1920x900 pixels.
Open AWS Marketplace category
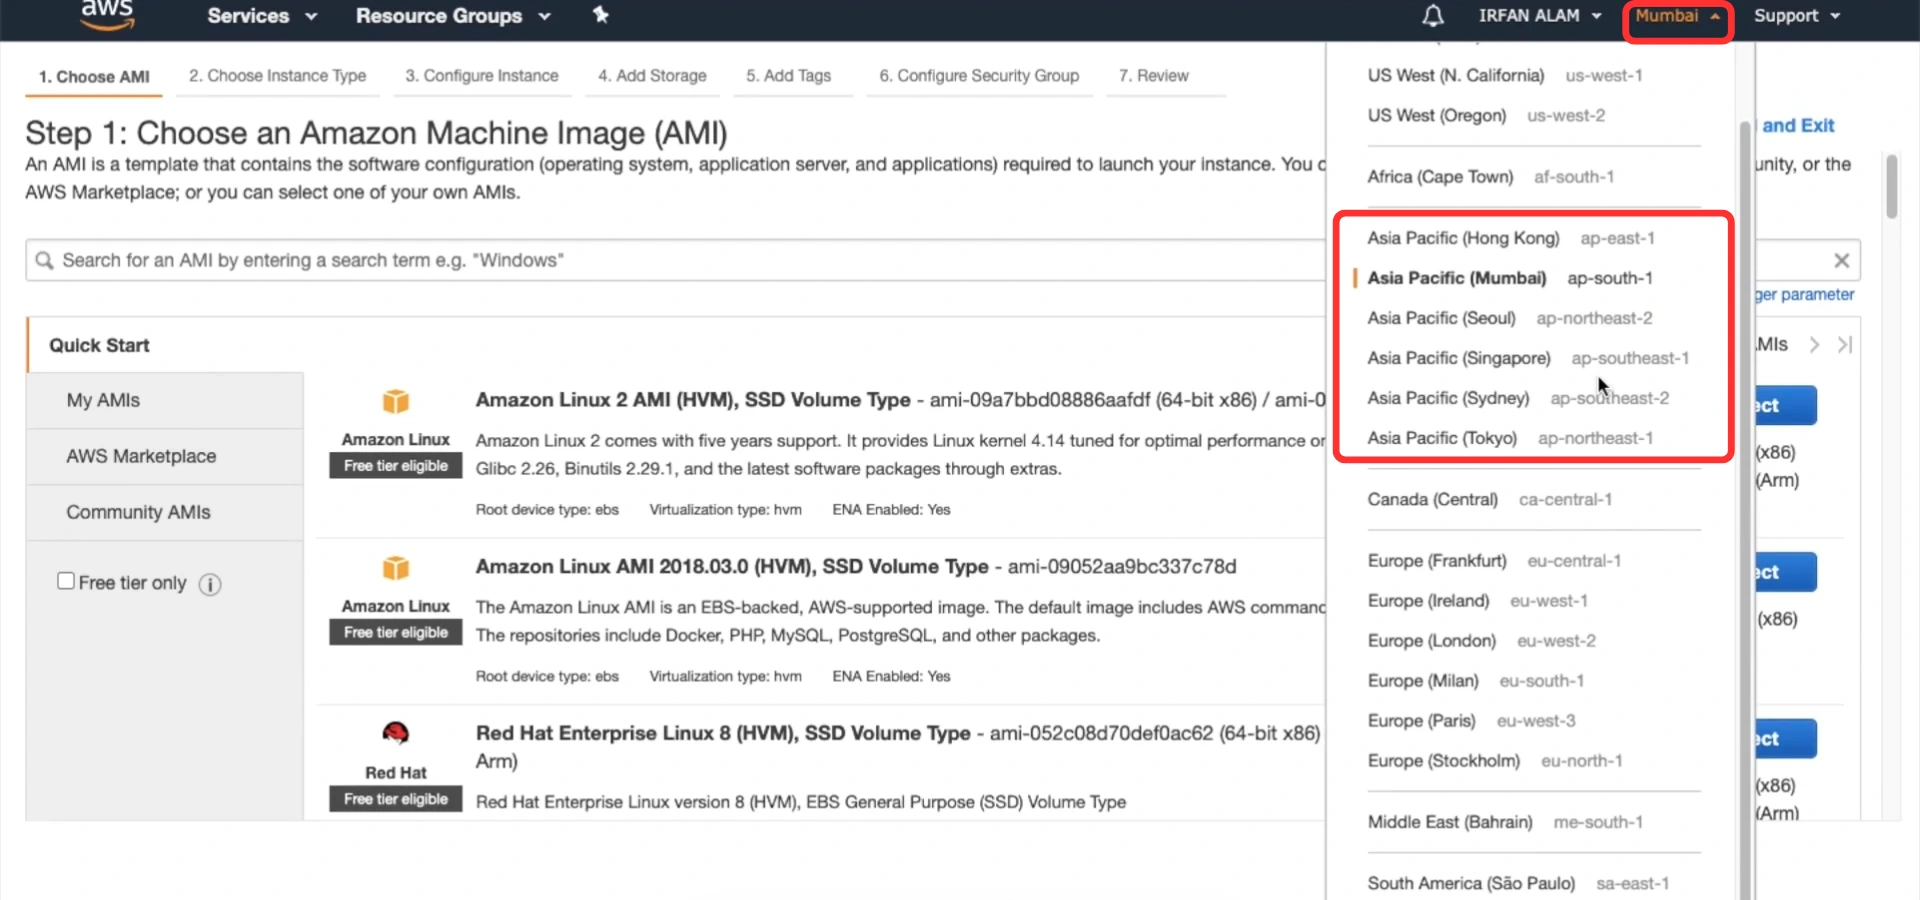pos(166,457)
